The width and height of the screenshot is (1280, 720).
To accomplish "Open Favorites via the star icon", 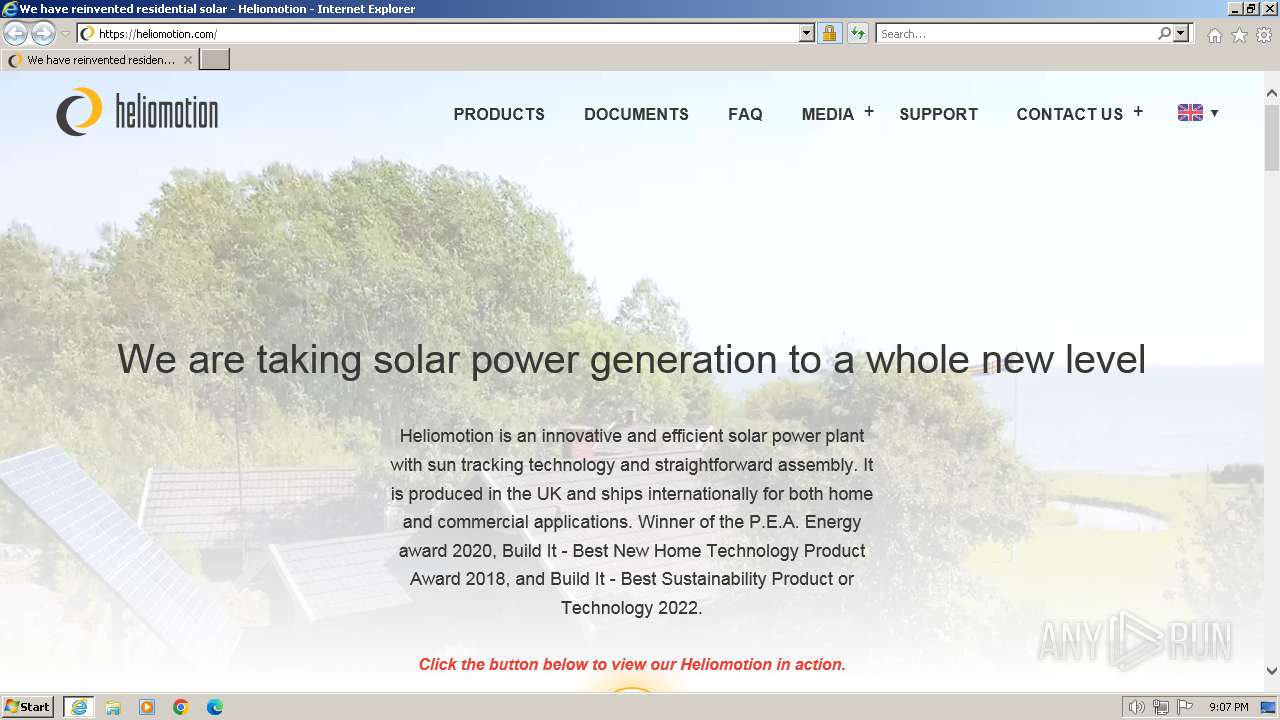I will click(x=1239, y=35).
